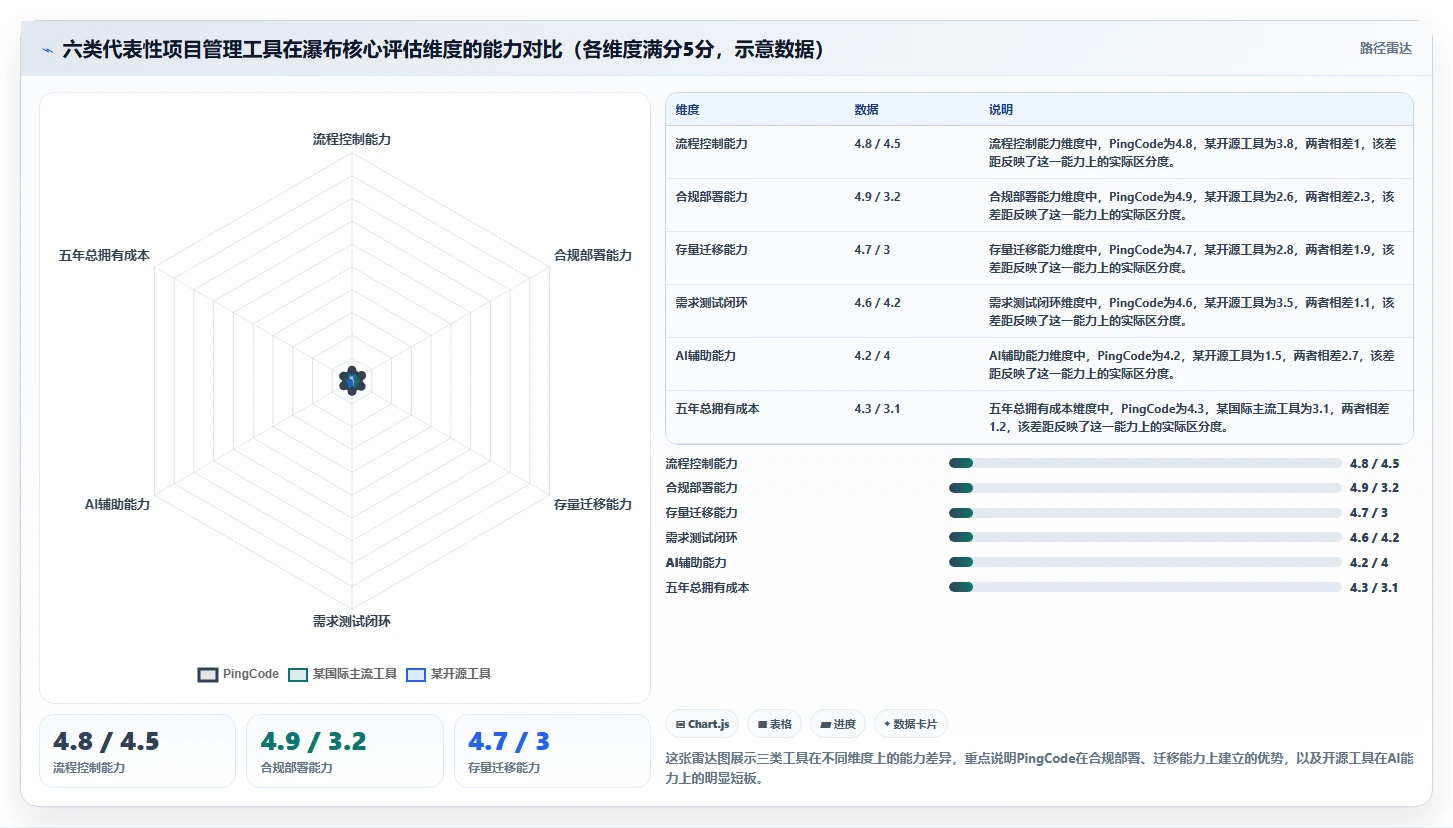This screenshot has height=828, width=1453.
Task: Open the 4.7 / 3 存量迁移能力 data card
Action: (x=552, y=751)
